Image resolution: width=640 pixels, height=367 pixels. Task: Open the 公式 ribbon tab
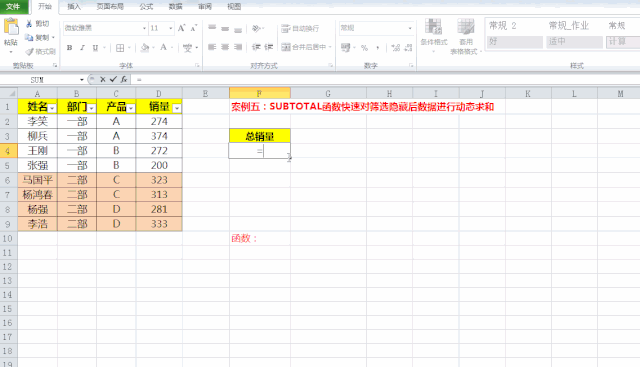(146, 6)
